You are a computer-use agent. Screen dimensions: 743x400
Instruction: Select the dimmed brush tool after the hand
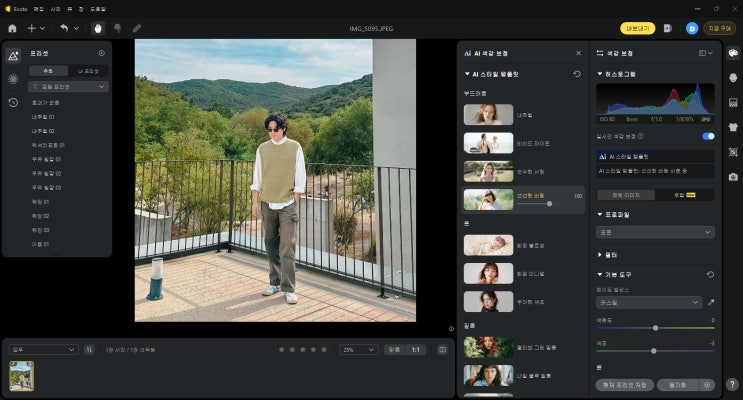coord(118,28)
